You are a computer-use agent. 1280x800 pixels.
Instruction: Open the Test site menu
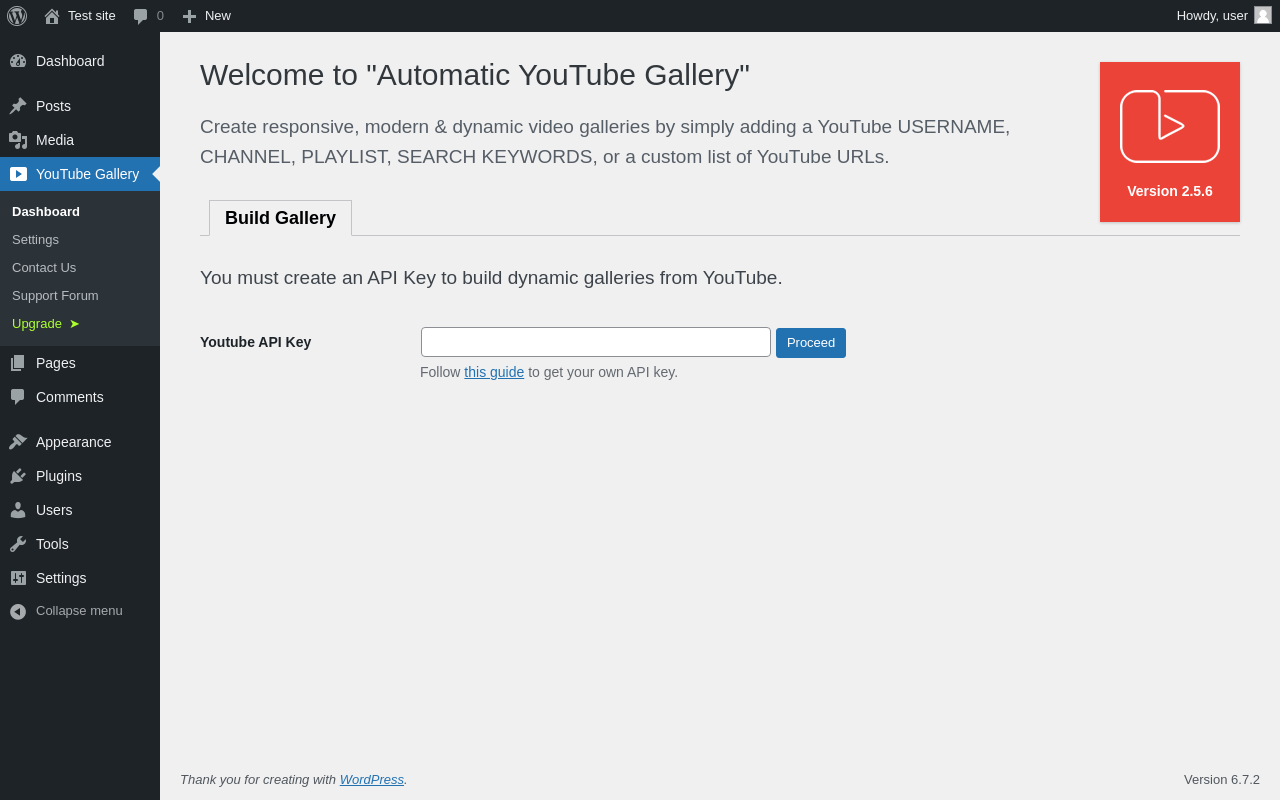coord(80,16)
